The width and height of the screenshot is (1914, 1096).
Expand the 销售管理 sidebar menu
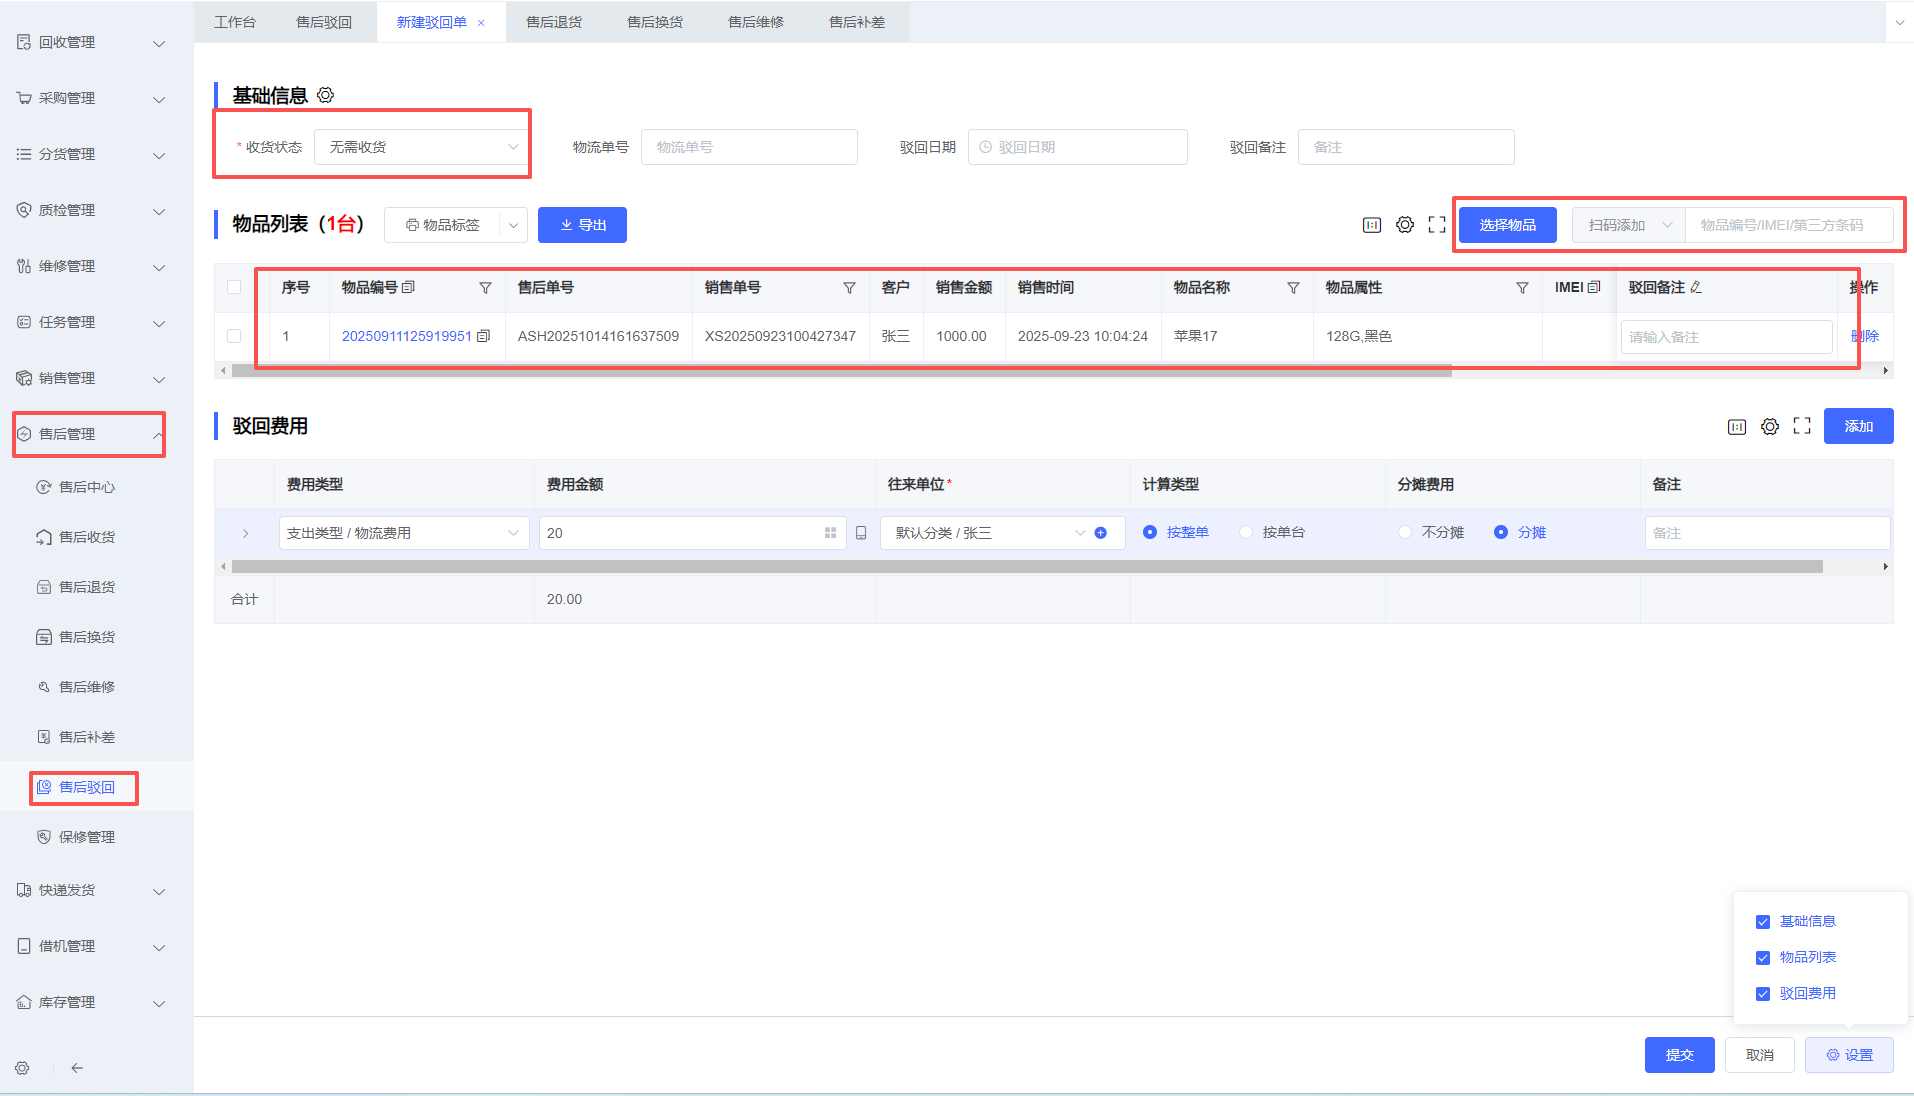[x=90, y=378]
